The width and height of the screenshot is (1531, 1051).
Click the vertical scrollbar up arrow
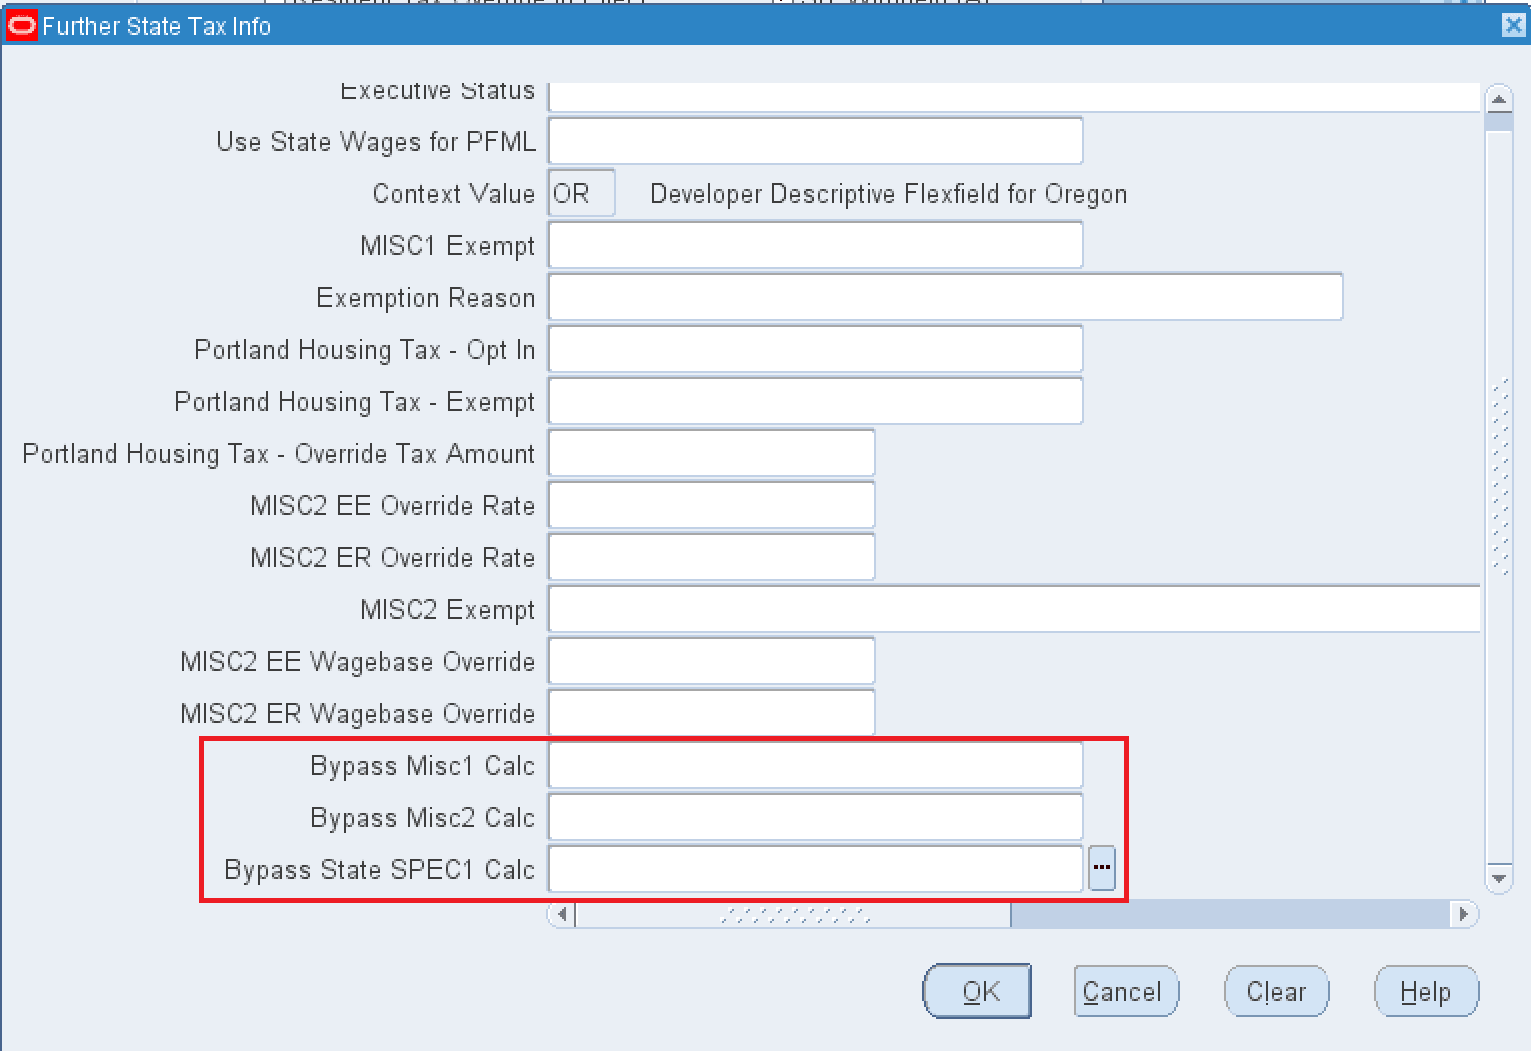point(1499,99)
